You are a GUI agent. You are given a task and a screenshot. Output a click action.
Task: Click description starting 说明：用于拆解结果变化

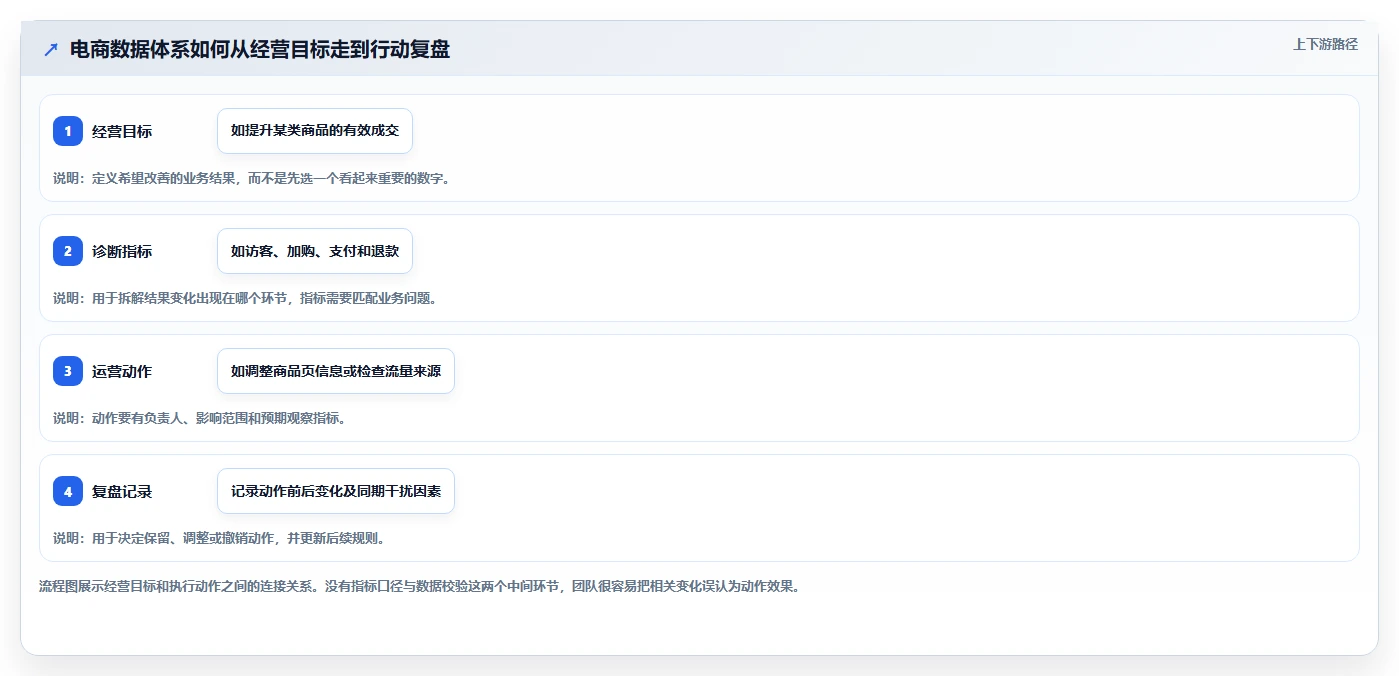(x=245, y=298)
